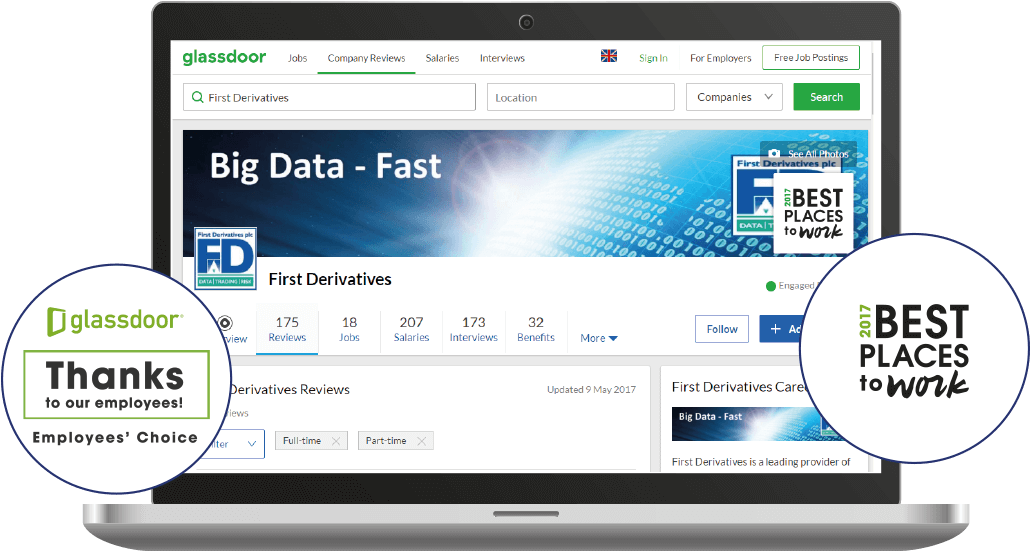Click the See All Photos camera icon

pos(774,153)
